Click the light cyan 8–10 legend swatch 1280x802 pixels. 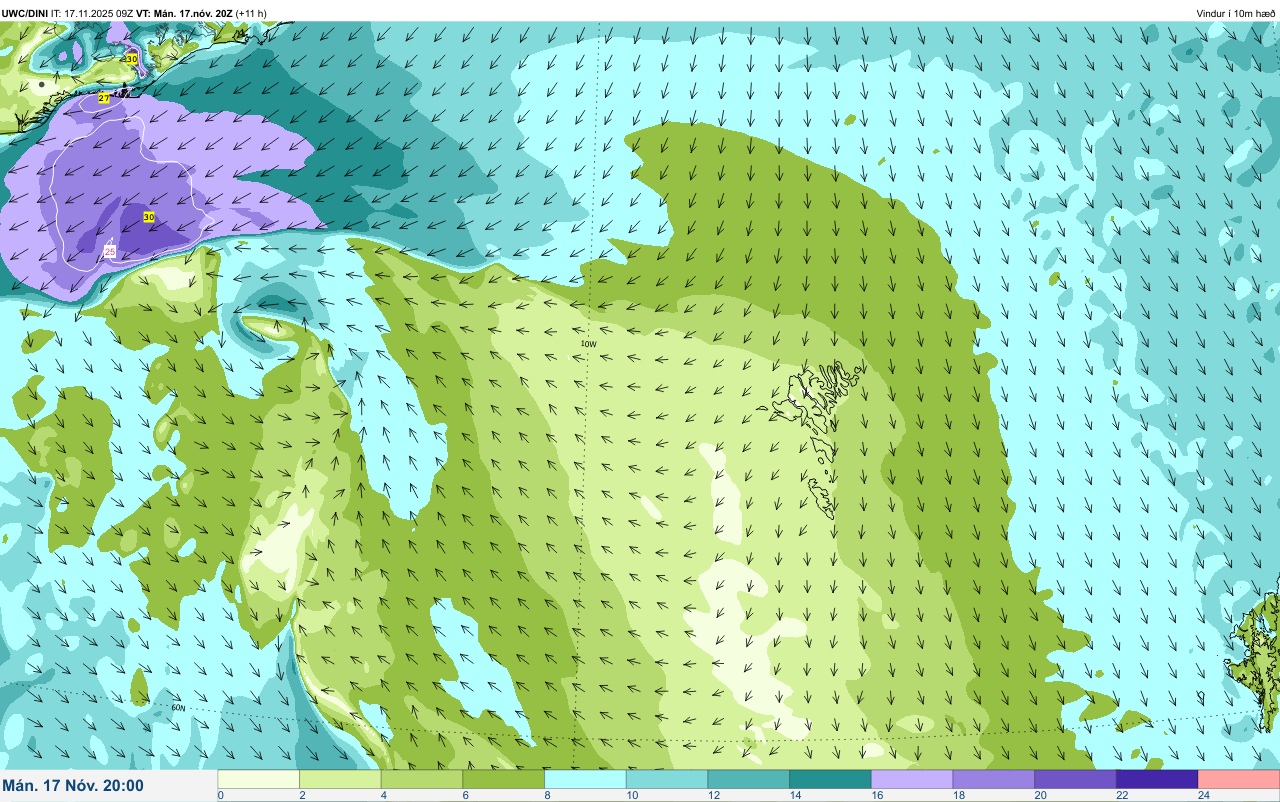[x=585, y=779]
